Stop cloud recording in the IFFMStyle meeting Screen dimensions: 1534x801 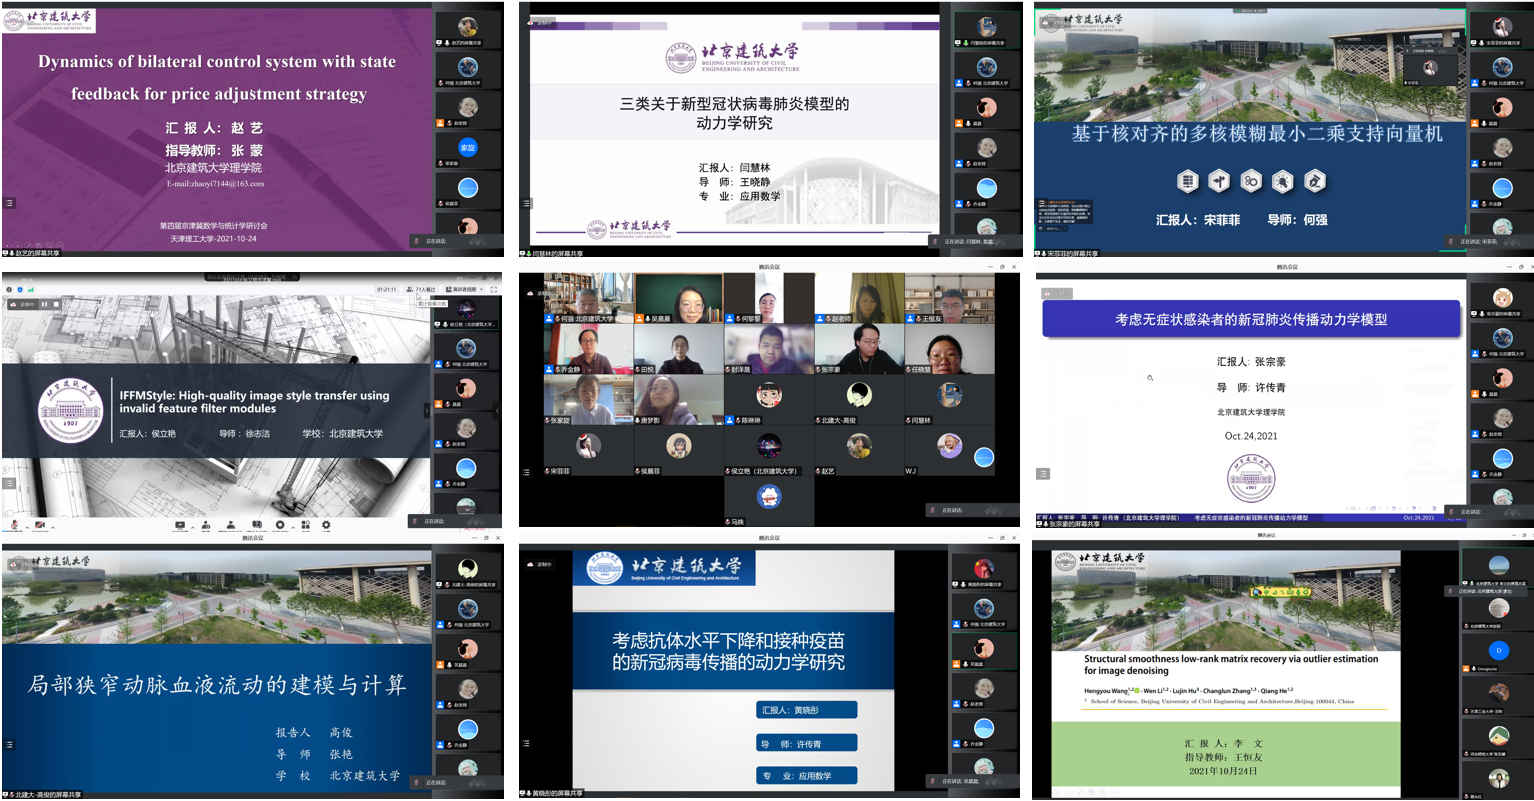point(56,304)
